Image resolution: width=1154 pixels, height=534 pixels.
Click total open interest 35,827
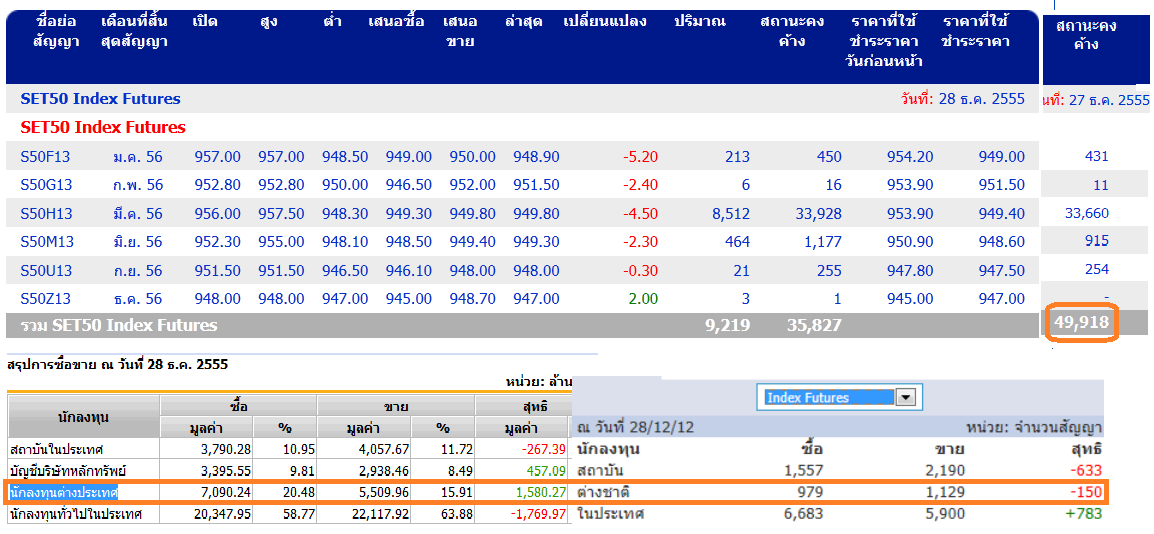[x=813, y=324]
